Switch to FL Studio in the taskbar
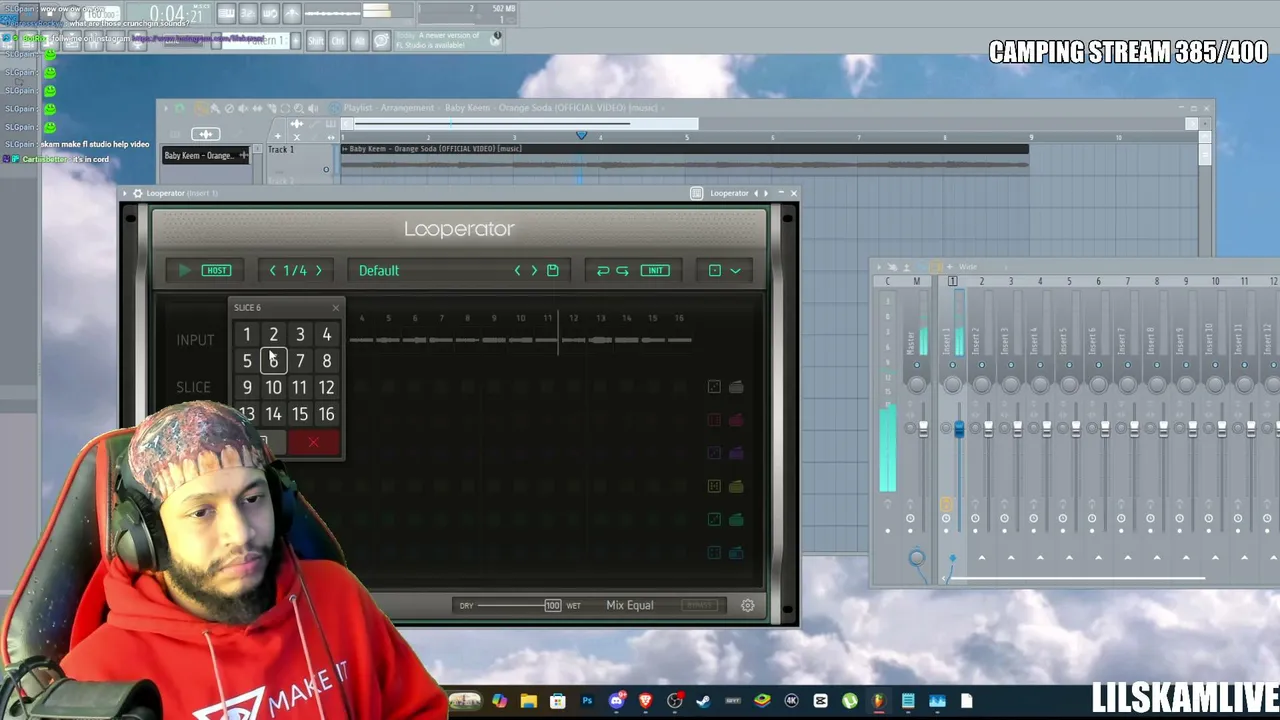1280x720 pixels. point(879,701)
